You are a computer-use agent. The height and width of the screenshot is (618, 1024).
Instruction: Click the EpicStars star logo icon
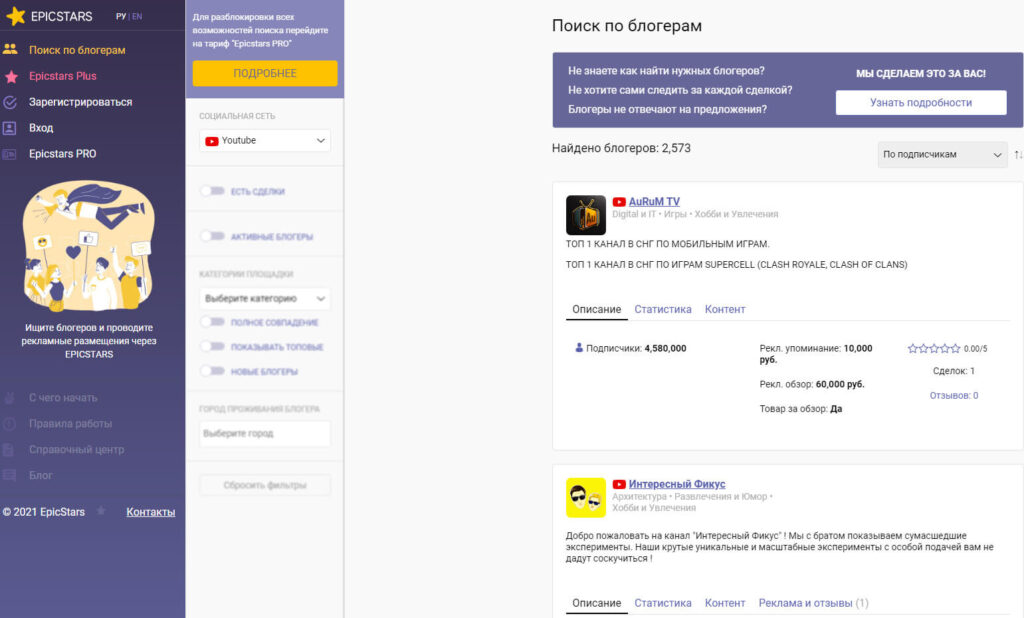pyautogui.click(x=15, y=17)
